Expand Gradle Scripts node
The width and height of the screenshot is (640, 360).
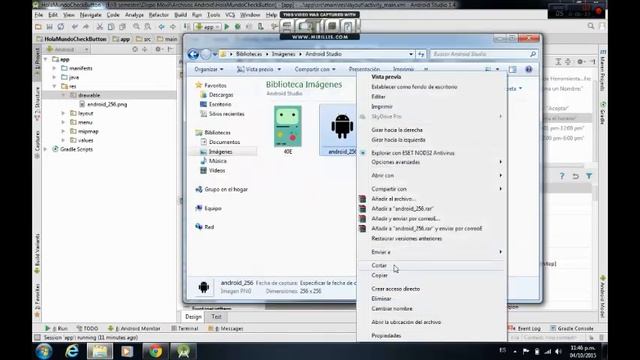pyautogui.click(x=46, y=149)
